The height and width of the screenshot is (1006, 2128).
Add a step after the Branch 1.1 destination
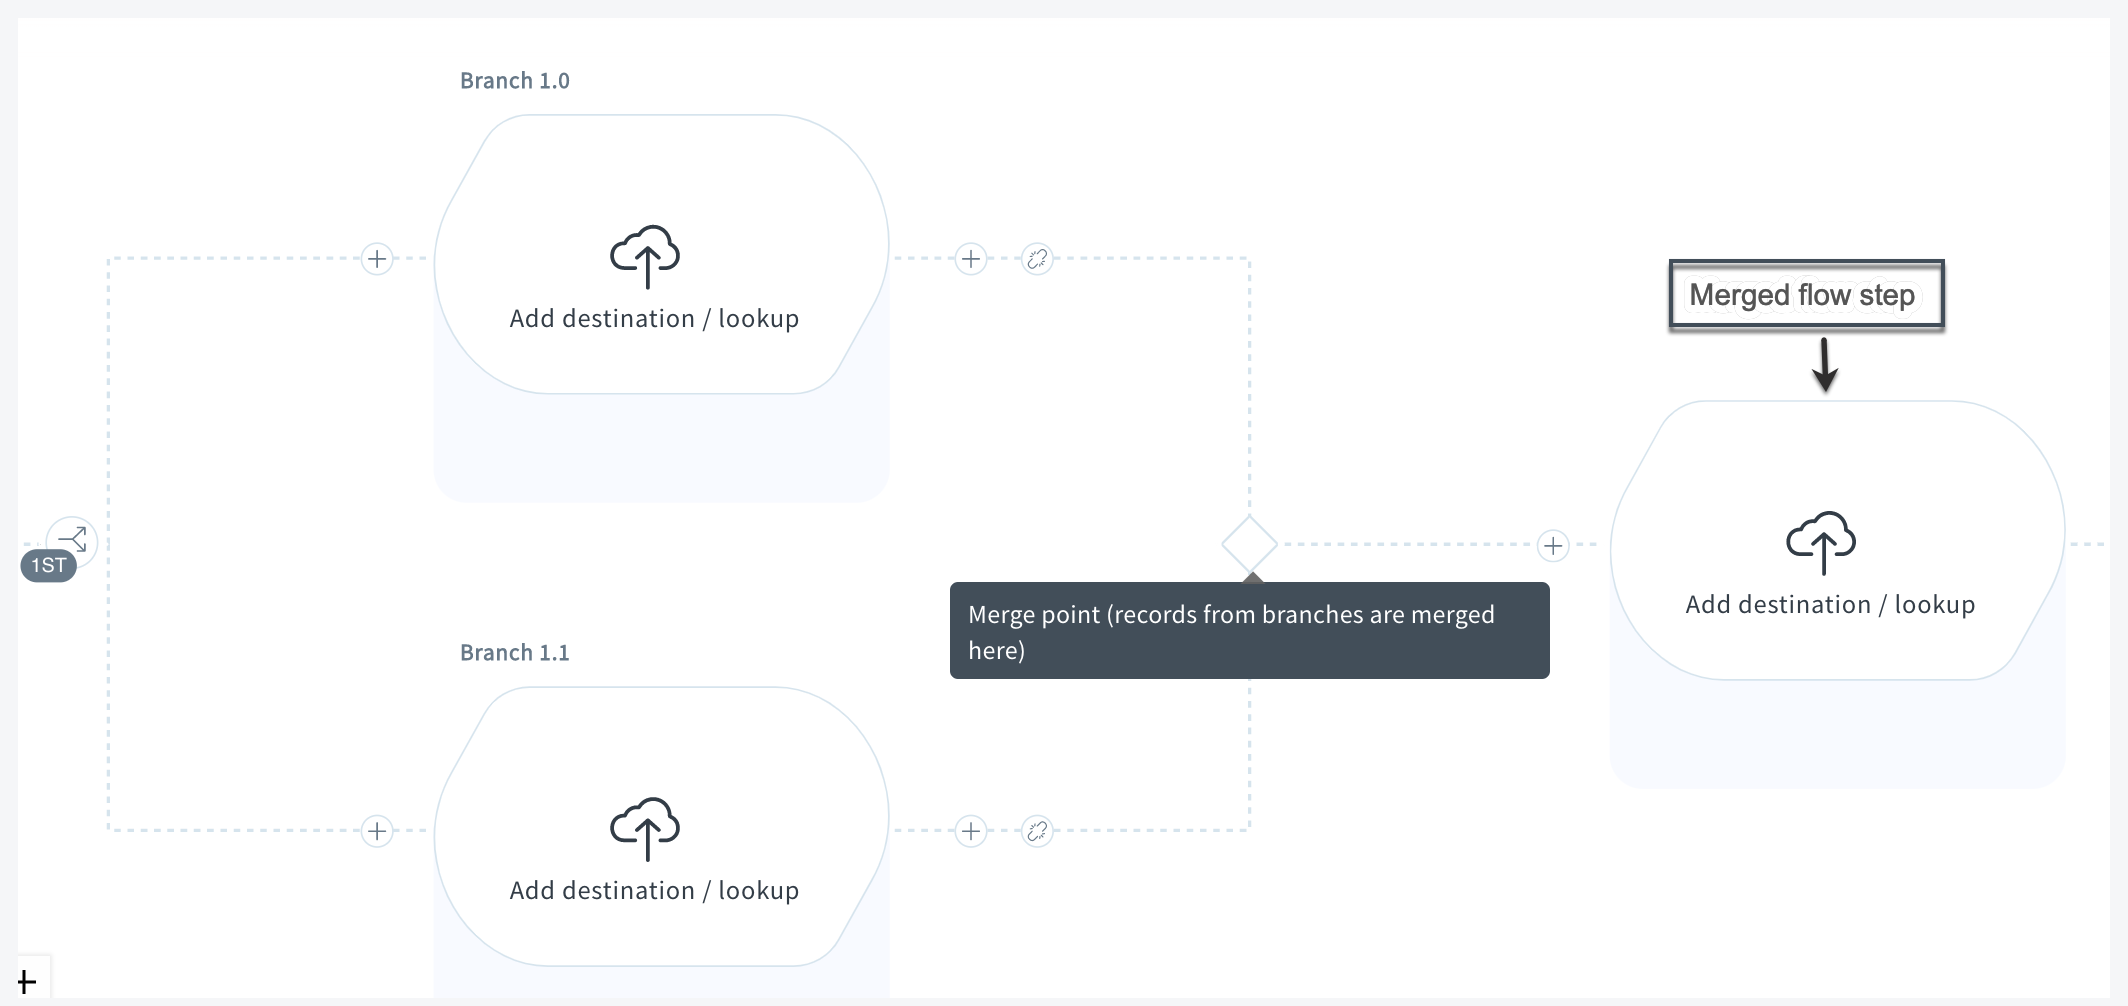click(x=971, y=831)
